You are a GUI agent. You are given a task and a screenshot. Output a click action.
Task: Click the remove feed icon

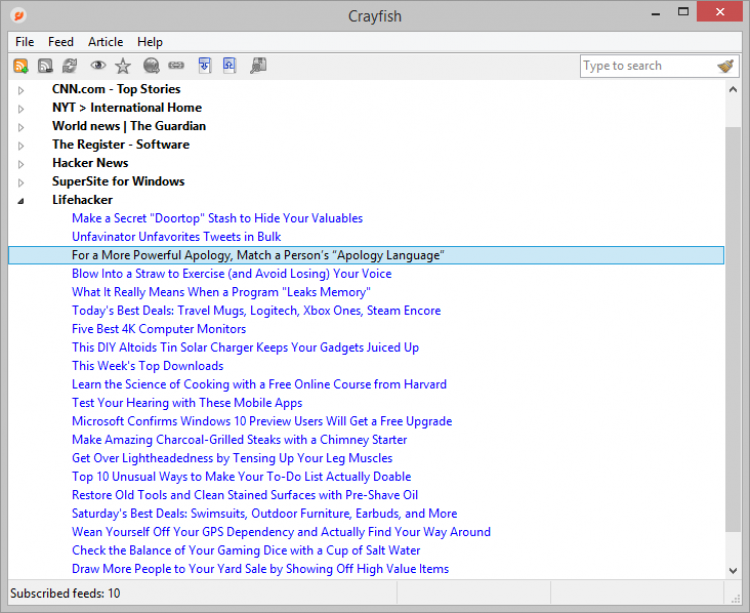click(x=45, y=66)
